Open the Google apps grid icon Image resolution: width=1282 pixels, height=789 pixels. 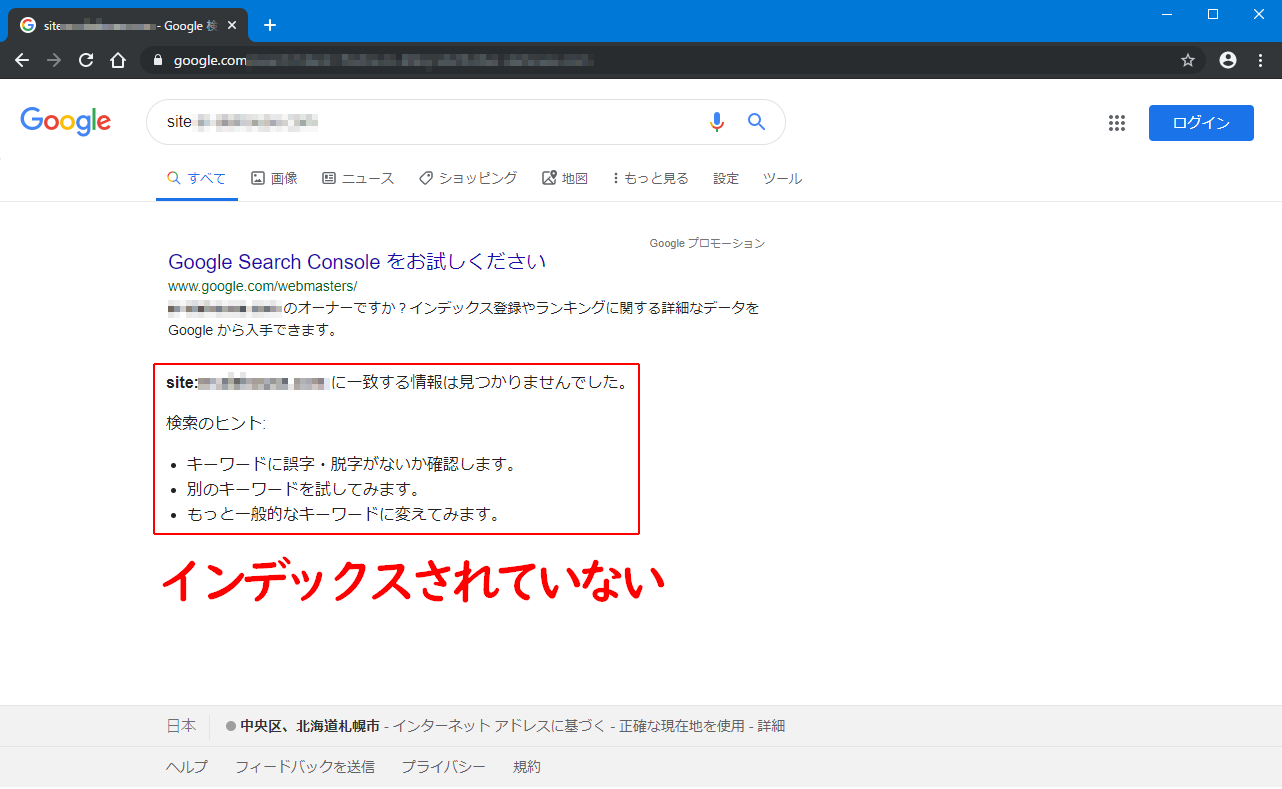click(1117, 123)
